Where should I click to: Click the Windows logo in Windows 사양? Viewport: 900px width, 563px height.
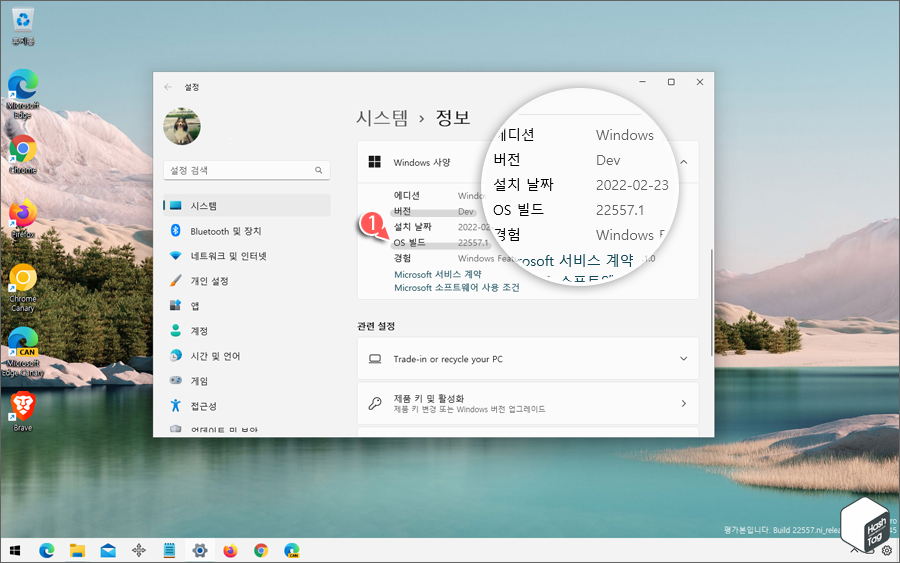point(375,162)
